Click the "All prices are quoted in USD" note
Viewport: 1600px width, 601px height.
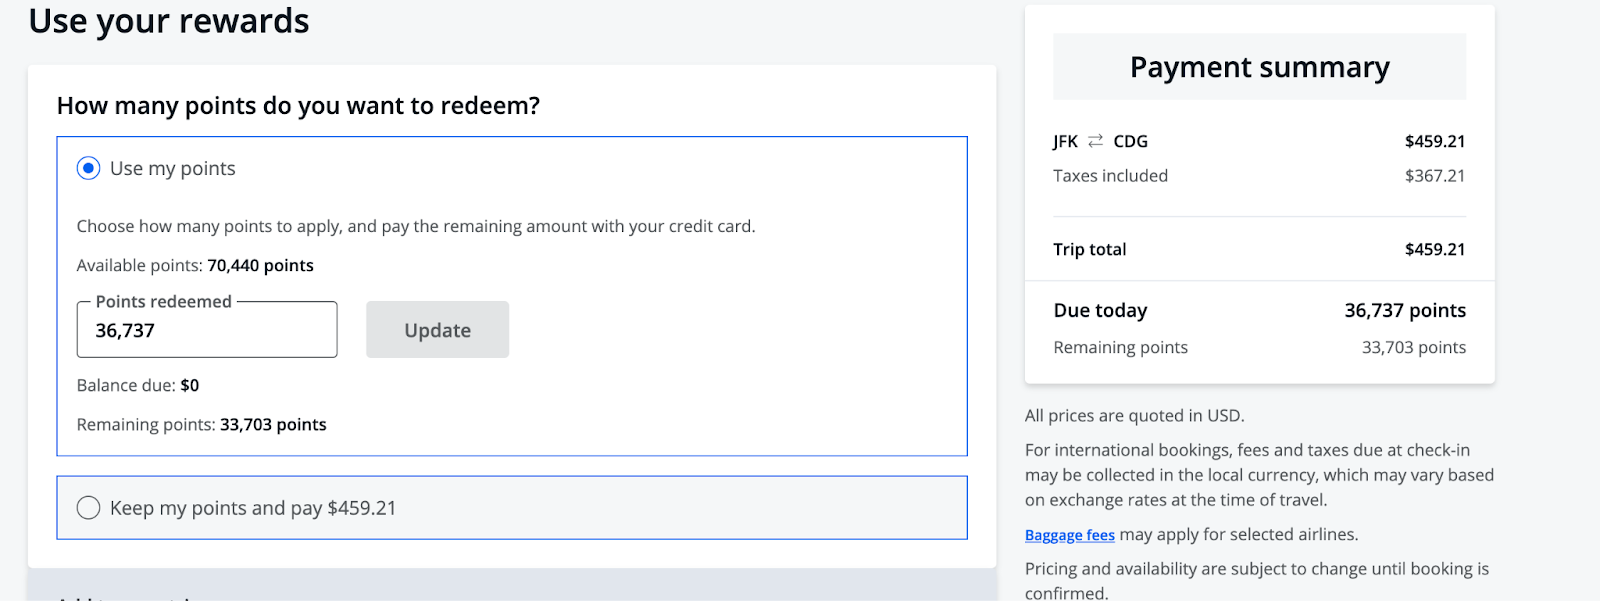pyautogui.click(x=1134, y=416)
